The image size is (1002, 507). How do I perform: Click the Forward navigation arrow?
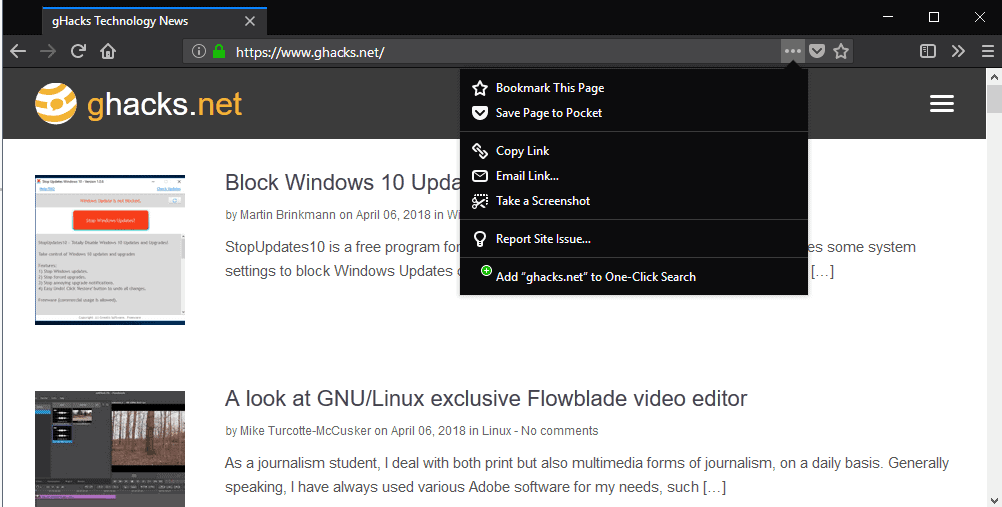tap(48, 51)
